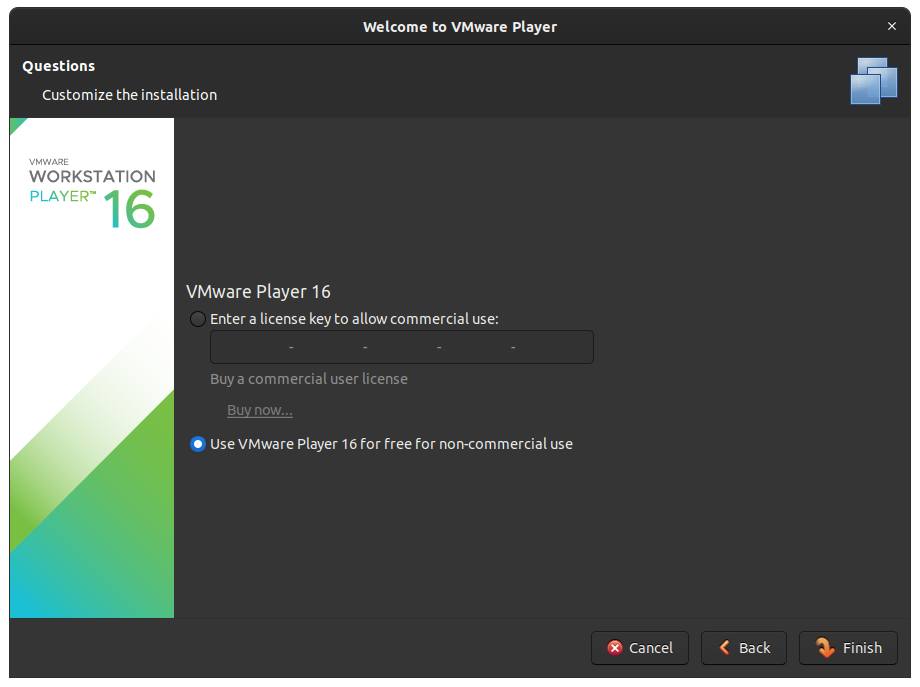The width and height of the screenshot is (920, 687).
Task: Click the Customize the installation label
Action: click(x=129, y=95)
